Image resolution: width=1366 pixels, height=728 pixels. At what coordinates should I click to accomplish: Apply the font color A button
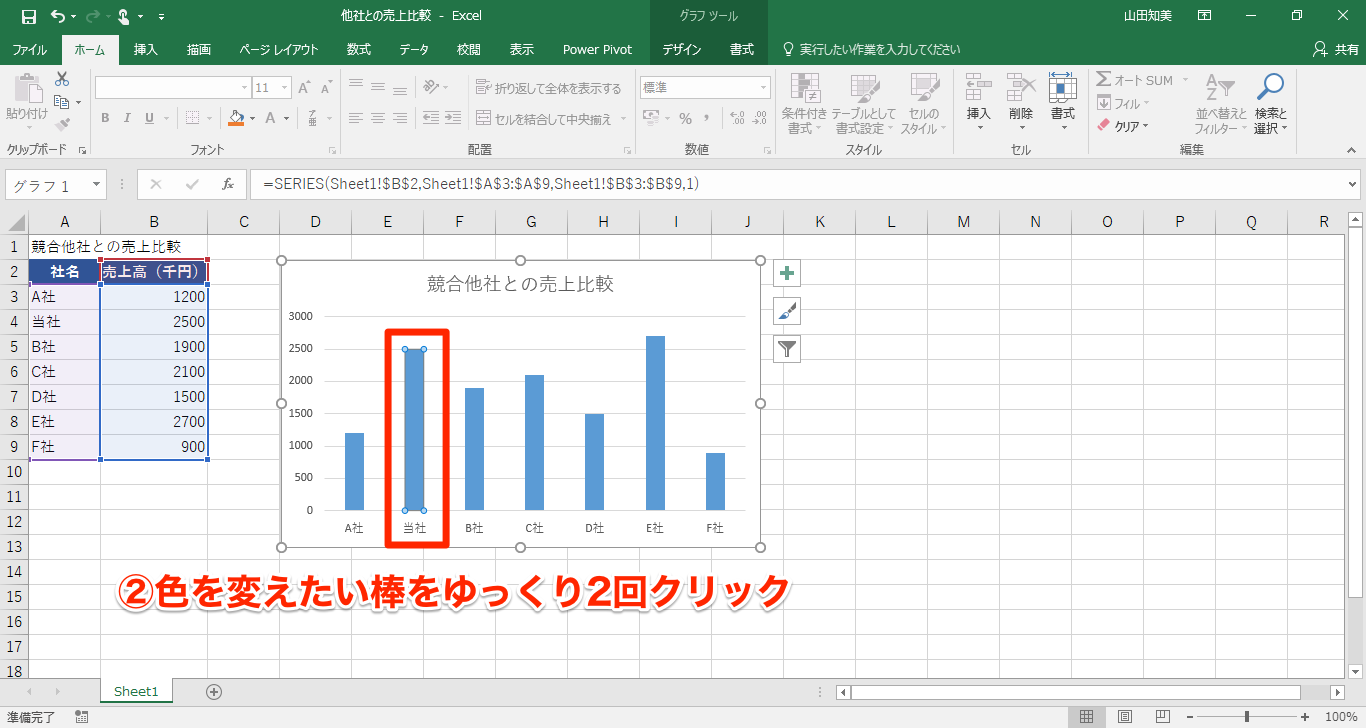[x=271, y=118]
